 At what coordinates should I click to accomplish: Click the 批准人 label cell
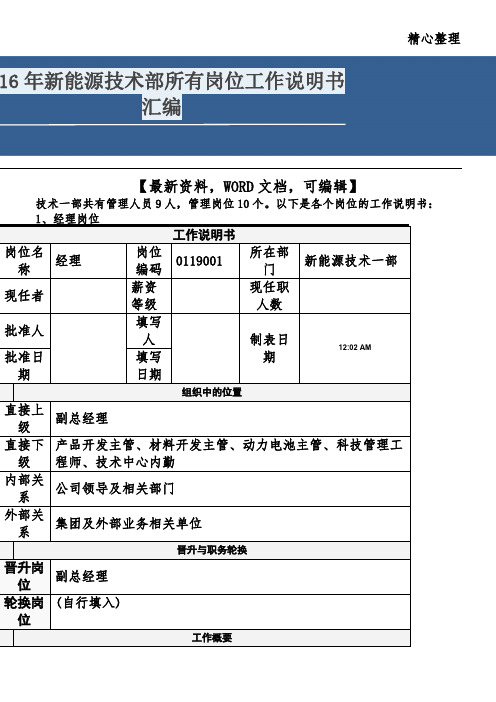click(25, 331)
